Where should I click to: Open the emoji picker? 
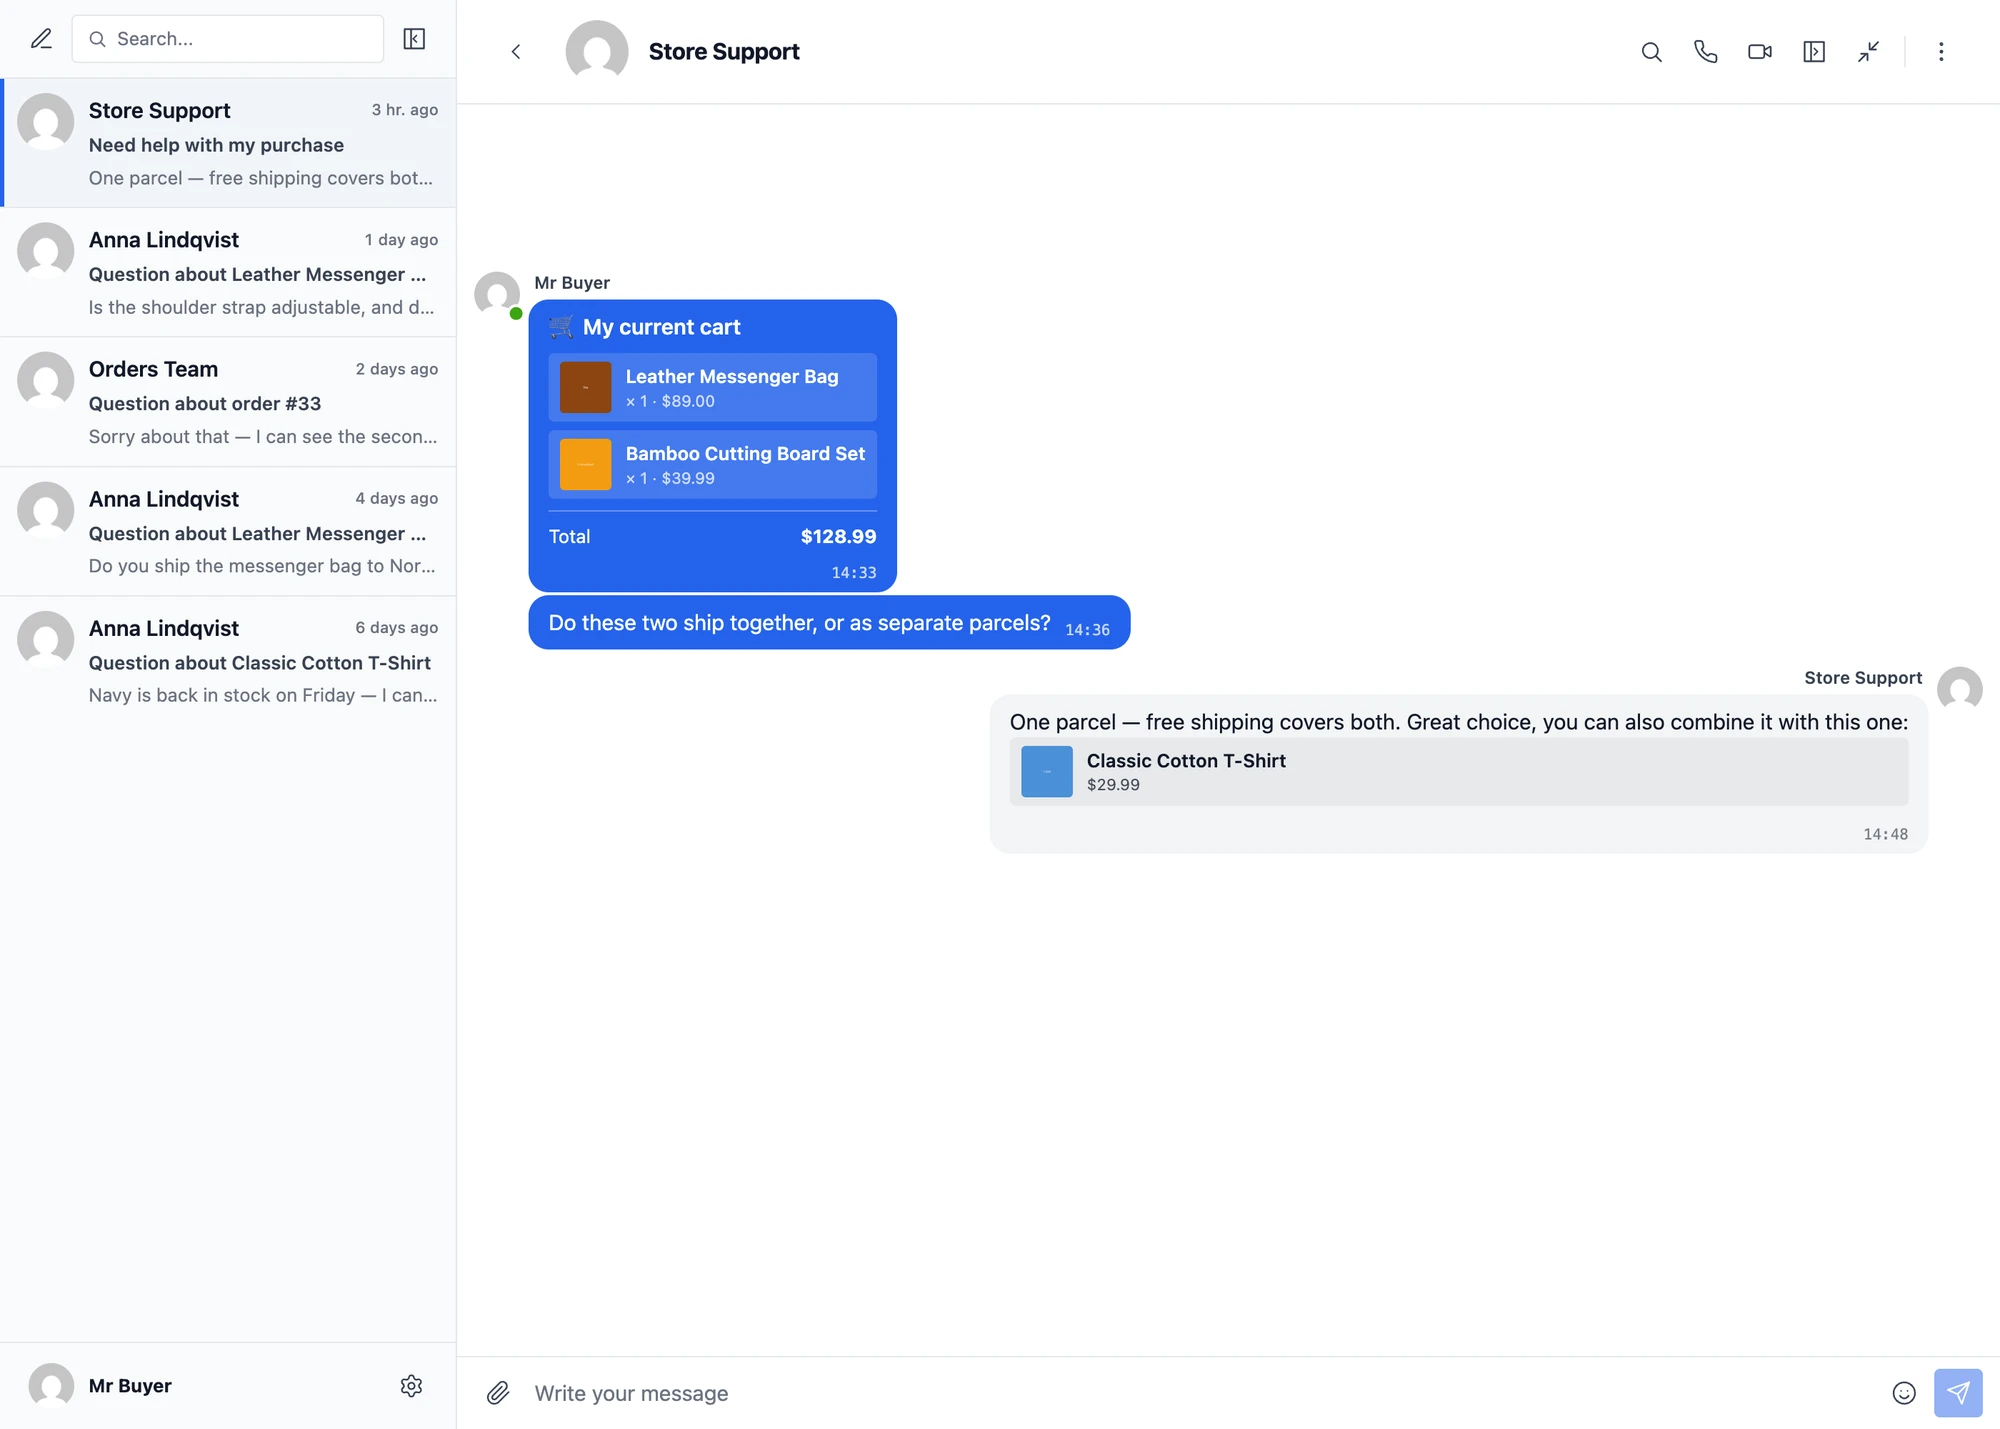coord(1904,1393)
